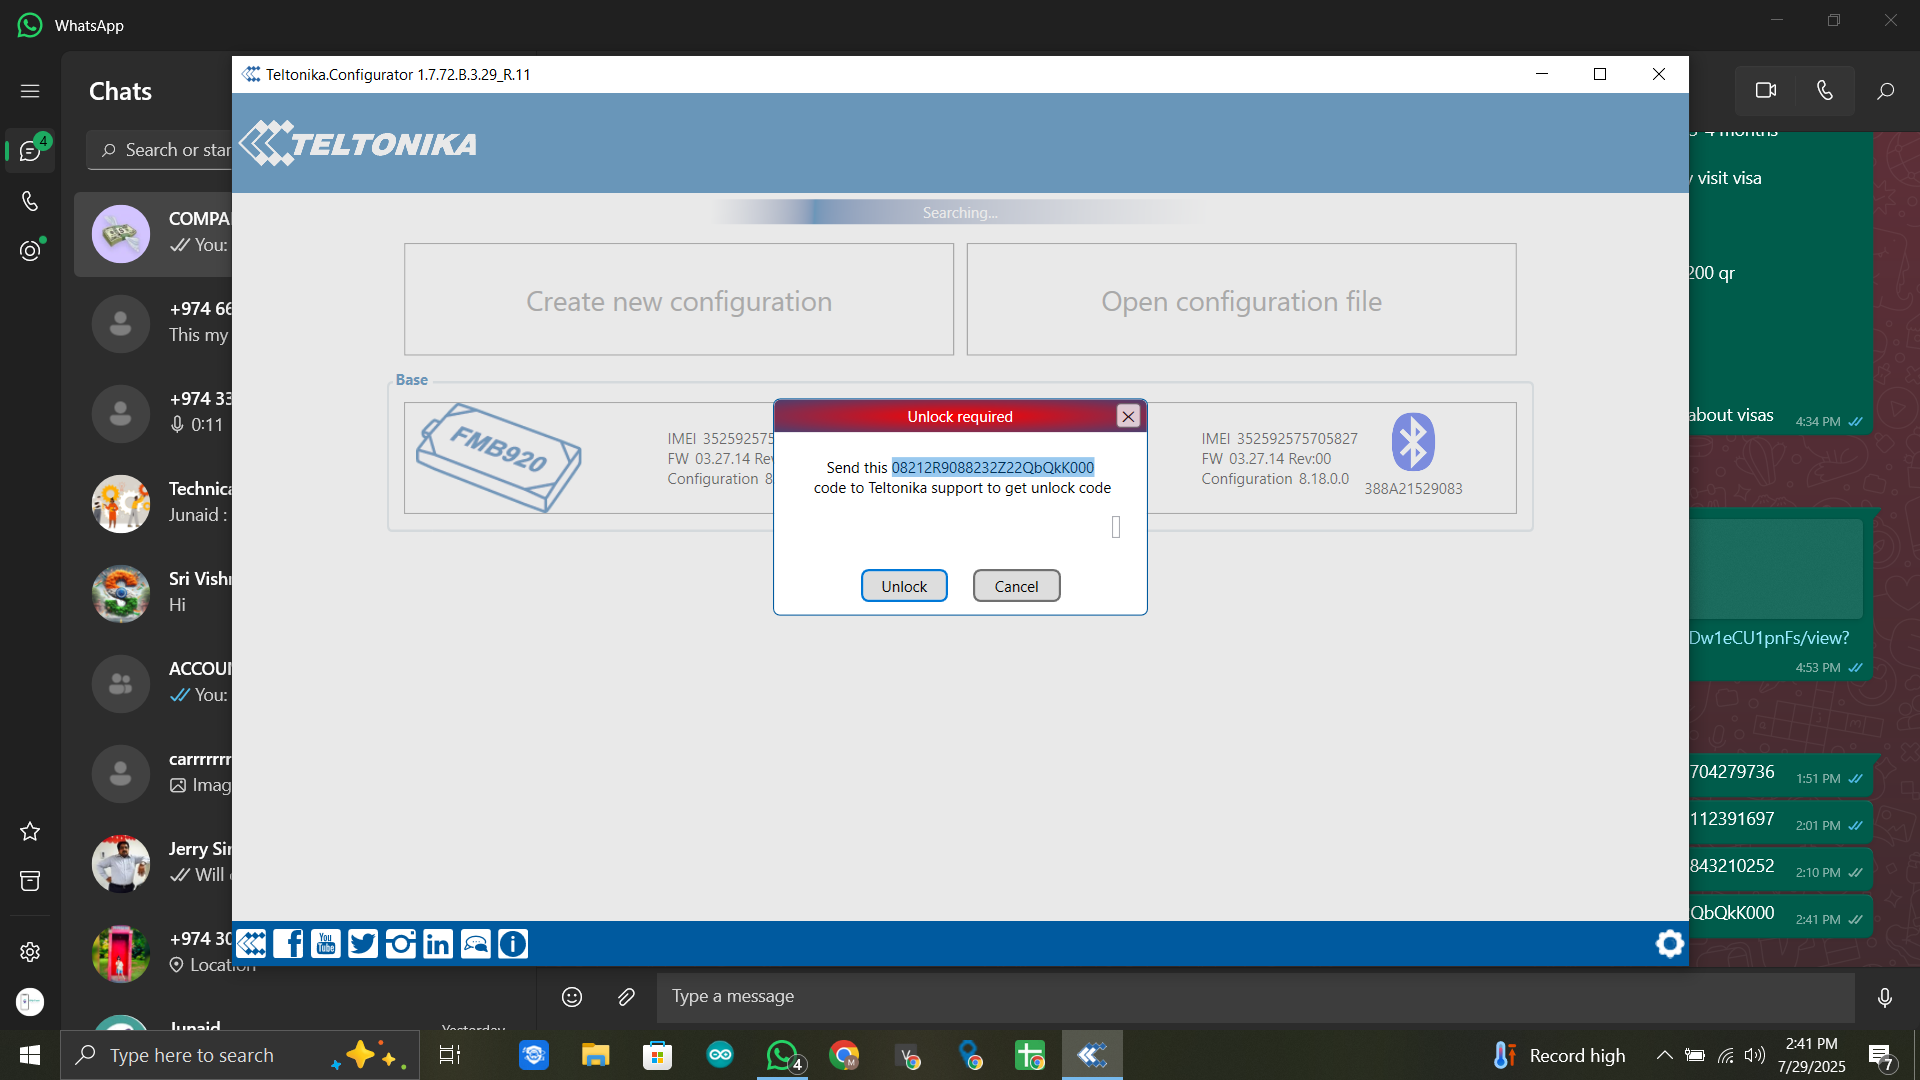Start a WhatsApp video call
The height and width of the screenshot is (1080, 1920).
pos(1766,91)
